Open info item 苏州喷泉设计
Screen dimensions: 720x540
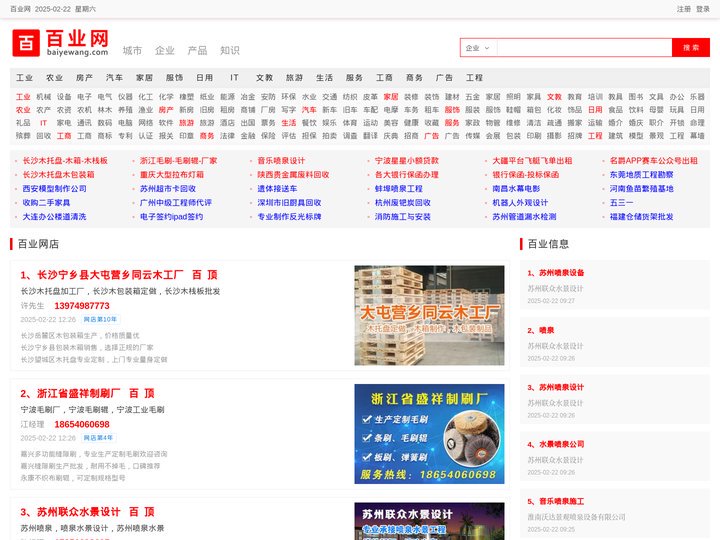point(561,387)
